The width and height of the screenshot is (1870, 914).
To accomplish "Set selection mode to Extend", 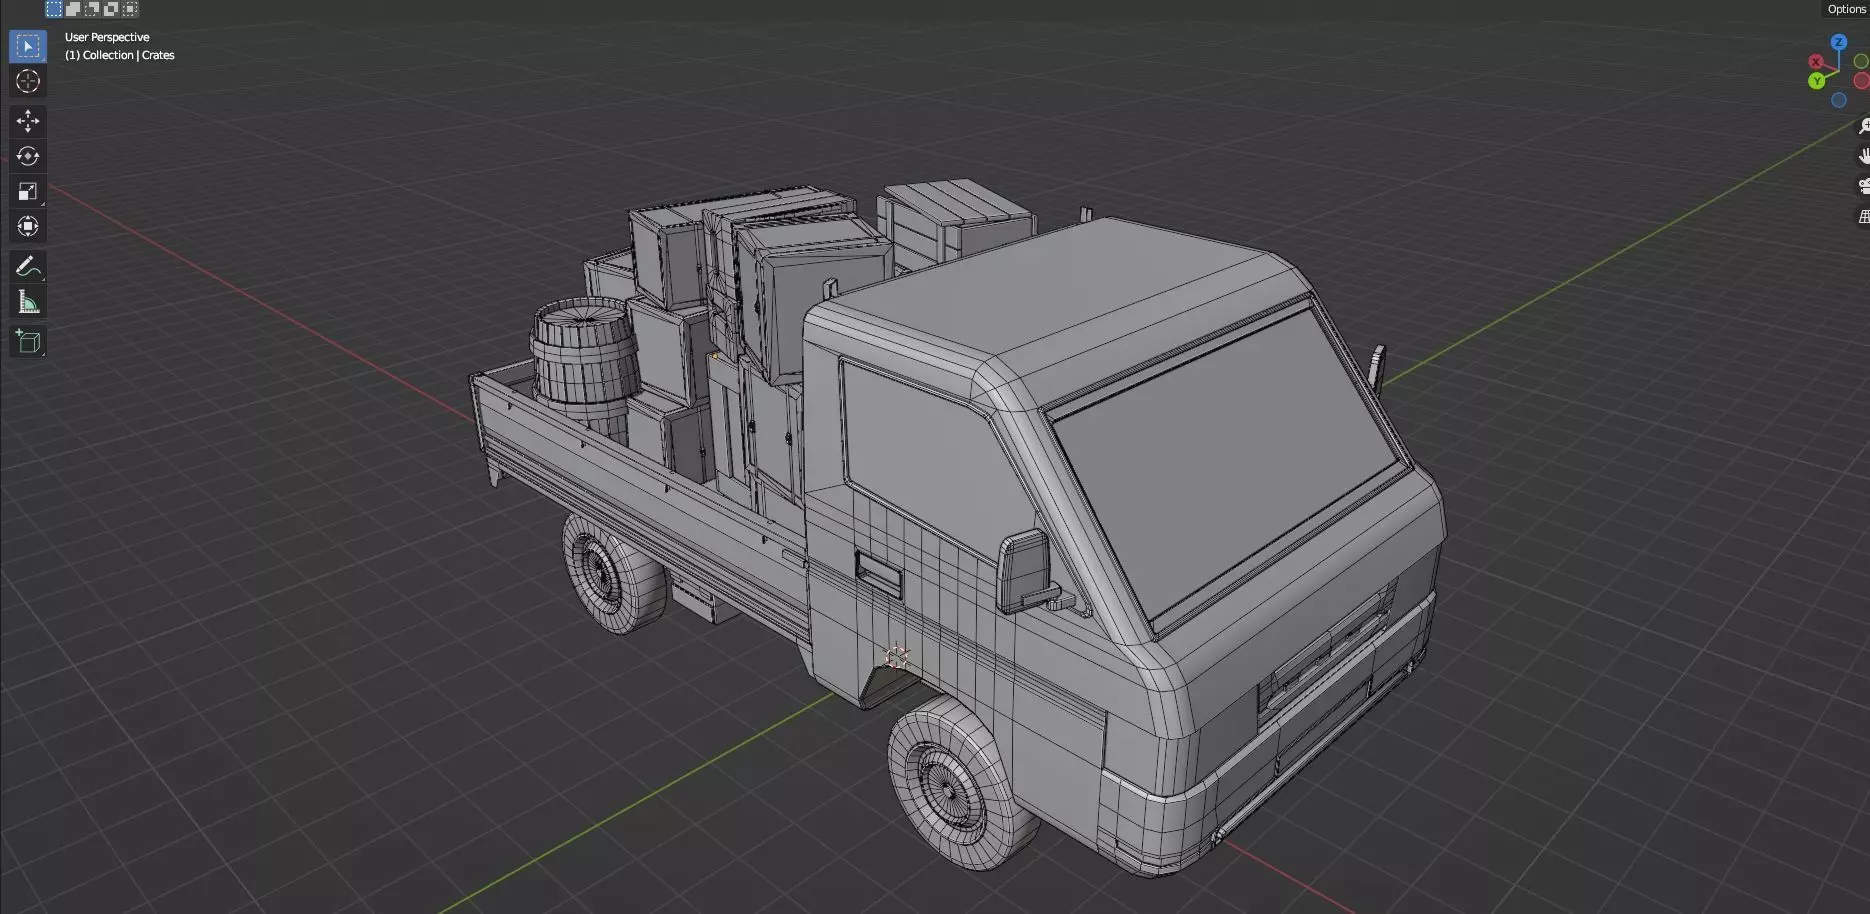I will [73, 9].
